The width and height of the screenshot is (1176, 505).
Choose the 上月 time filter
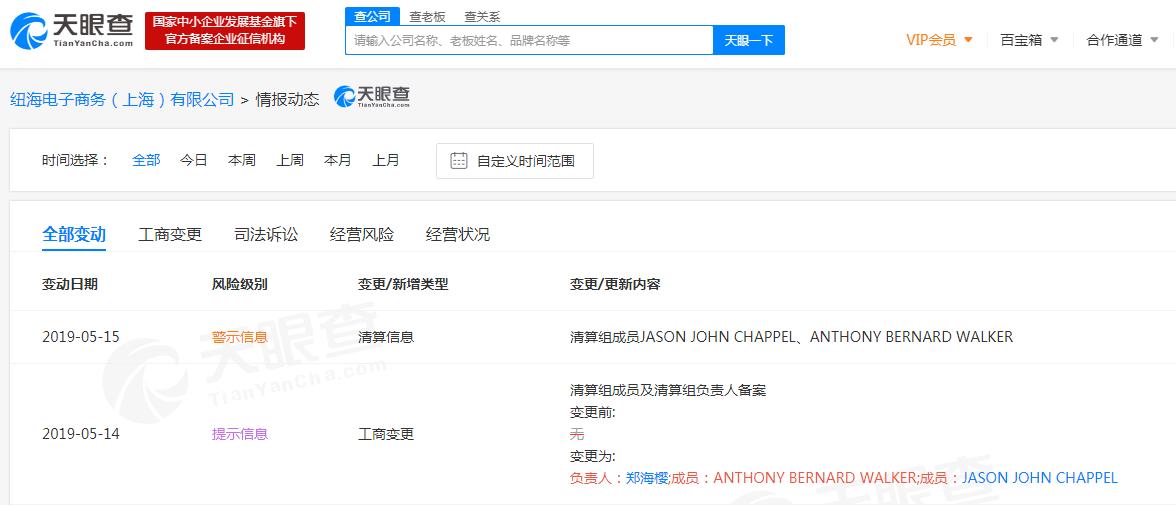(386, 160)
